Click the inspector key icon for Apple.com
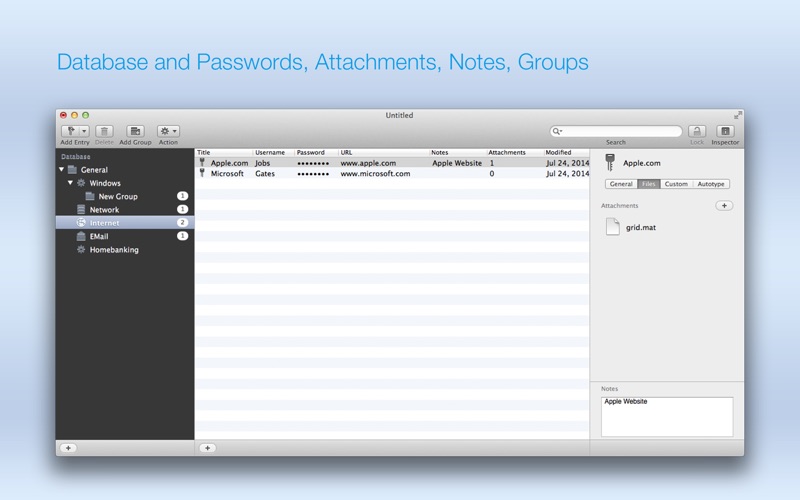Image resolution: width=800 pixels, height=500 pixels. tap(610, 162)
